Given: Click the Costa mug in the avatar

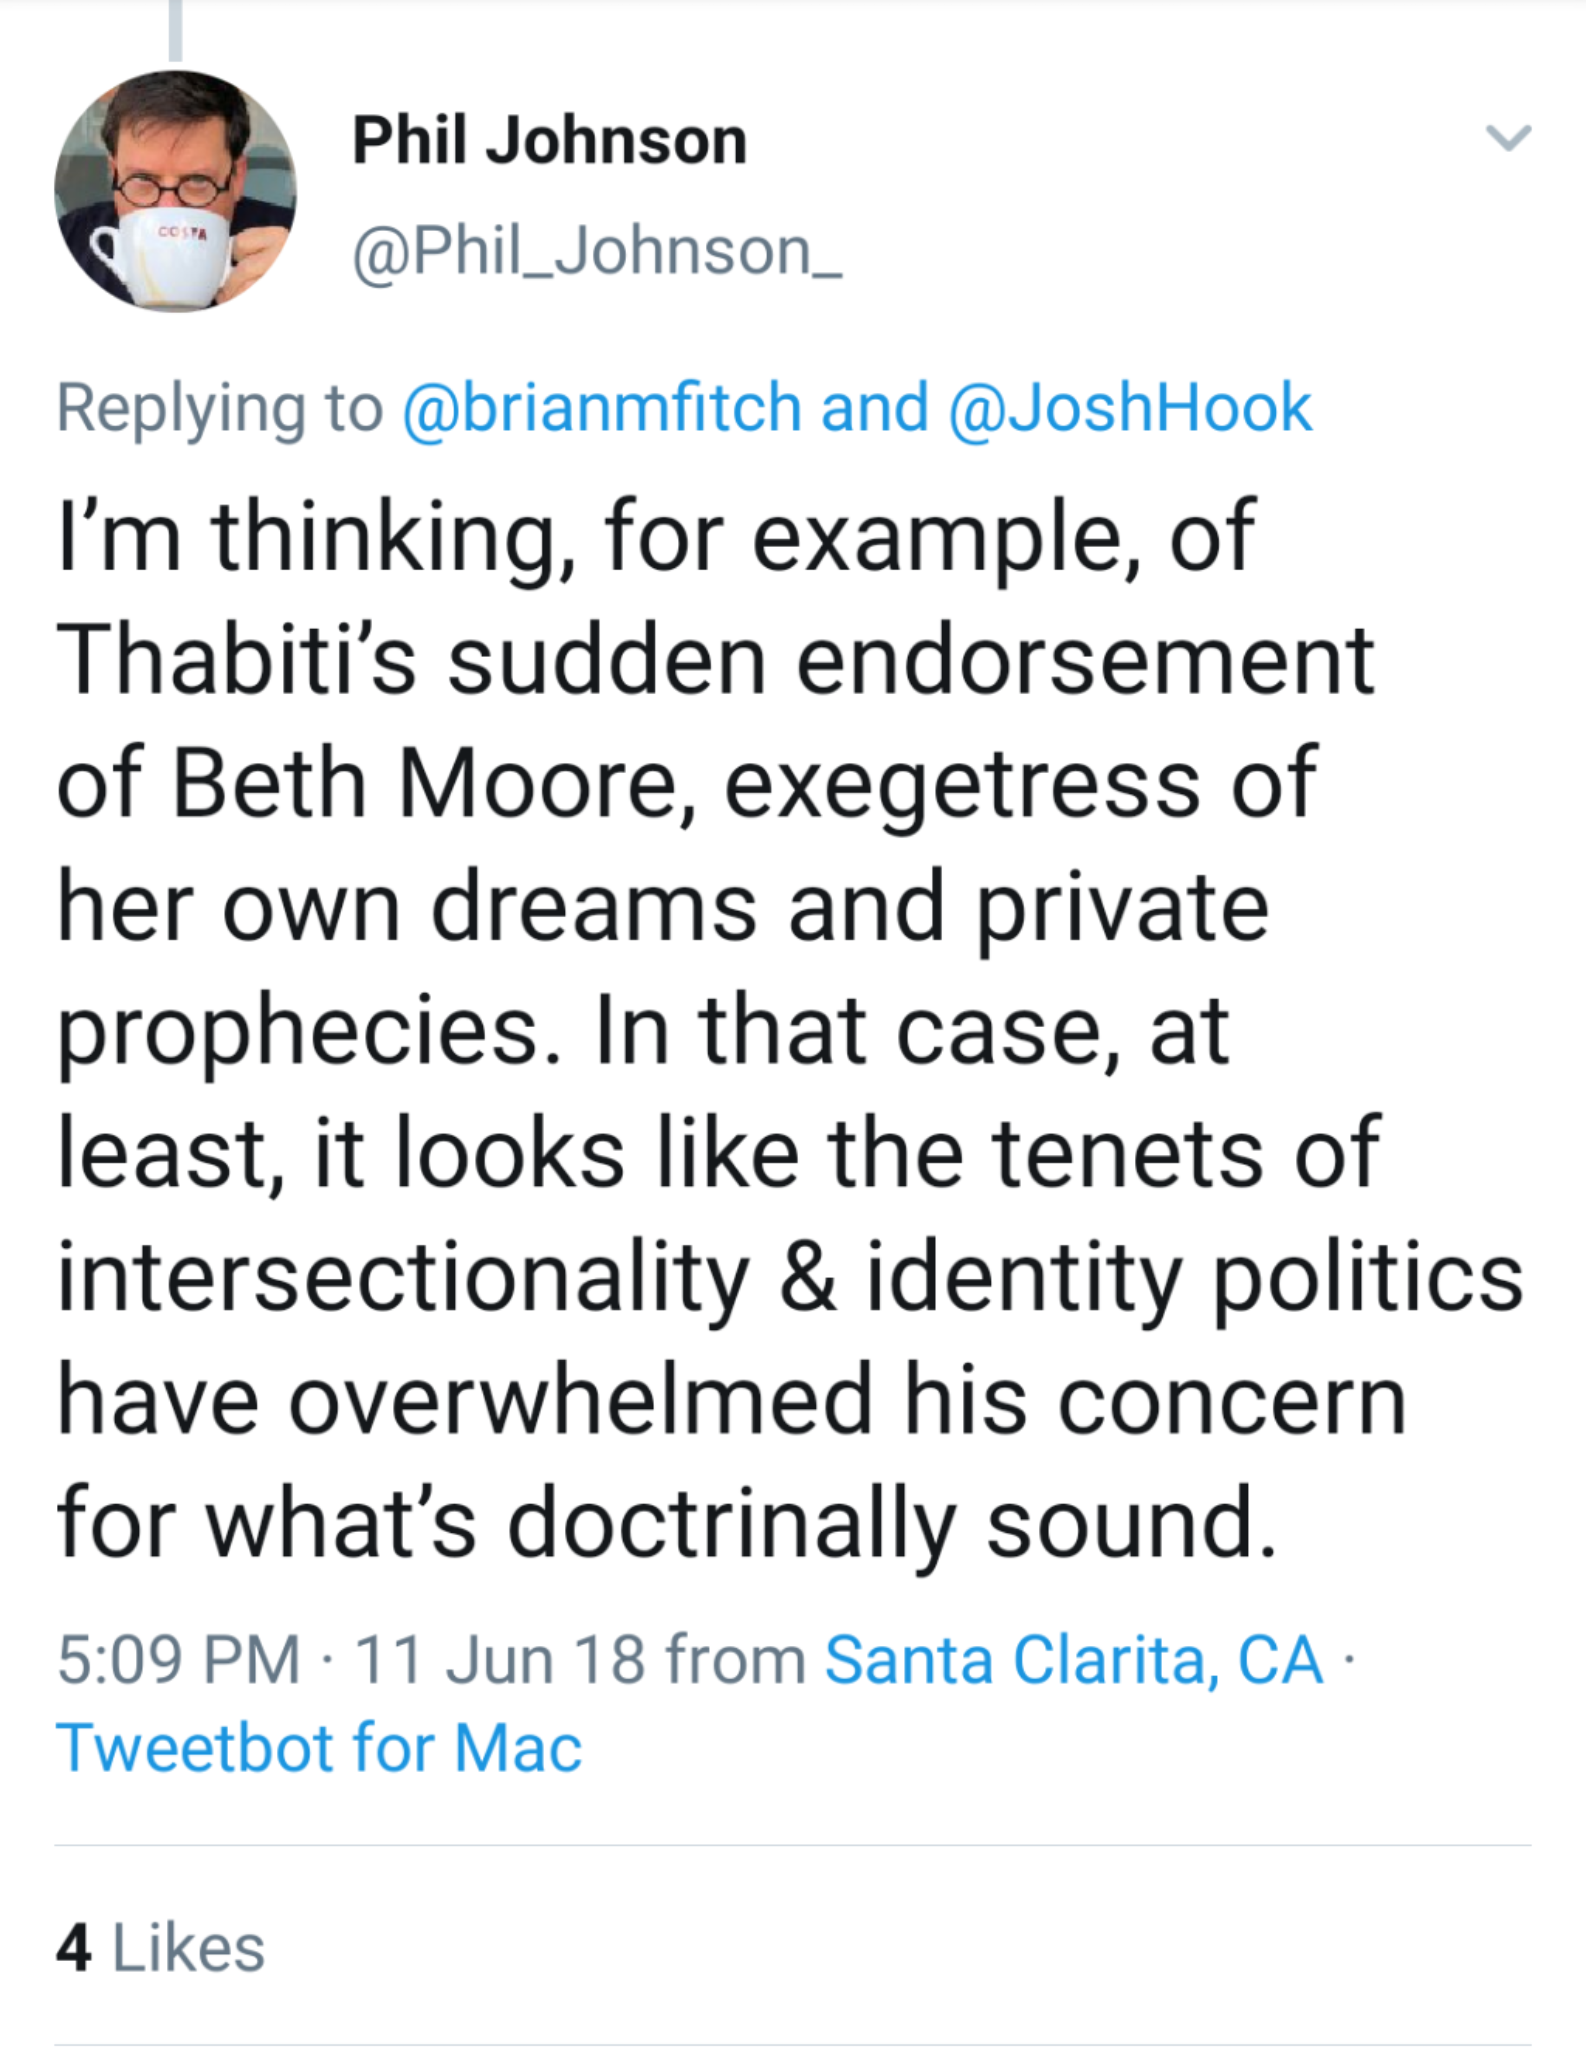Looking at the screenshot, I should click(x=170, y=255).
